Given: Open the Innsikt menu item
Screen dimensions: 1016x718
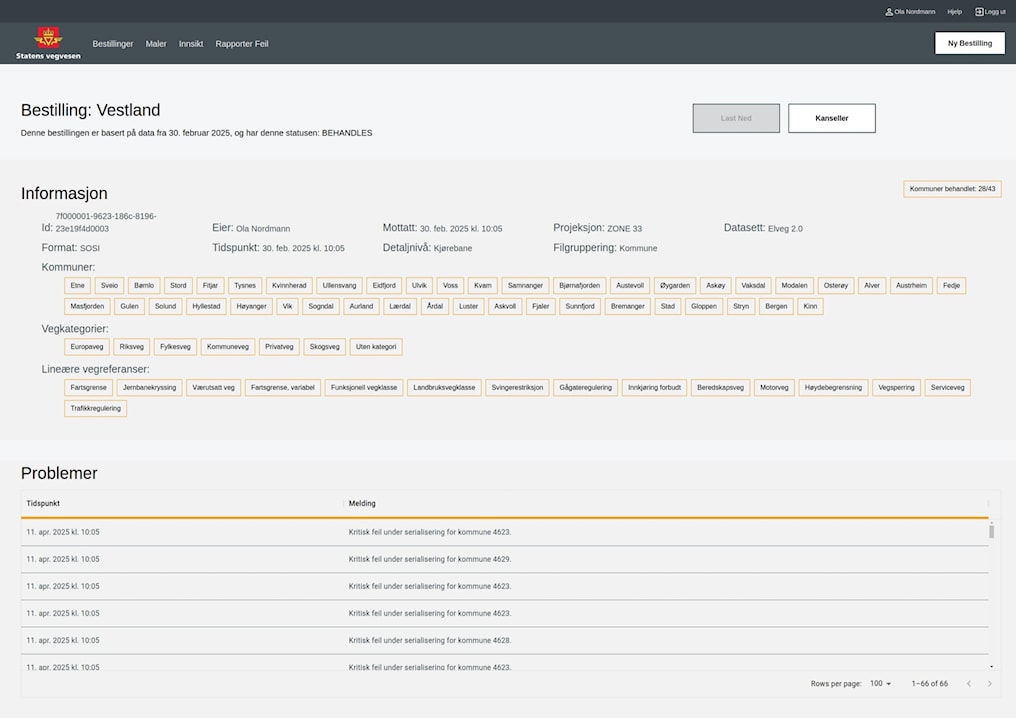Looking at the screenshot, I should pyautogui.click(x=191, y=44).
